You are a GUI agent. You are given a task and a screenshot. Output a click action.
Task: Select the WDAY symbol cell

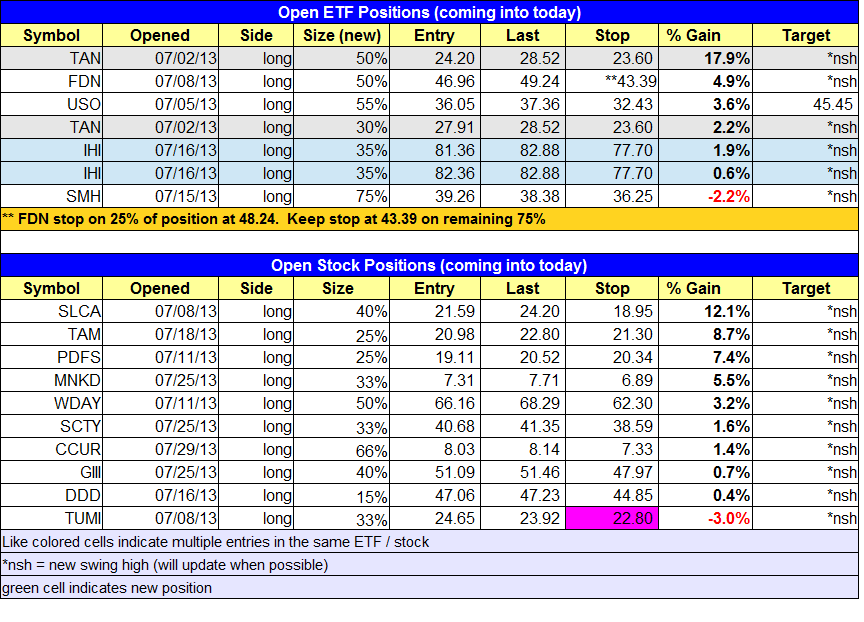coord(51,403)
